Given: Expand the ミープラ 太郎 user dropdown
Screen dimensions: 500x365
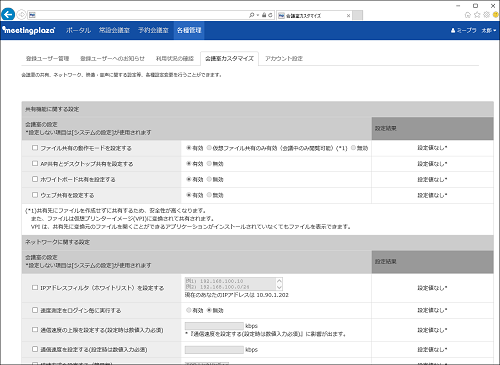Looking at the screenshot, I should click(473, 30).
